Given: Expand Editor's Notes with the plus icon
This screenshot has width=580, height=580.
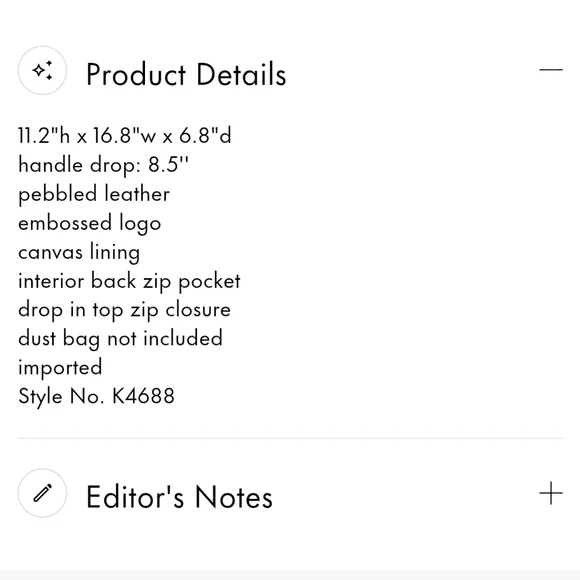Looking at the screenshot, I should [551, 493].
